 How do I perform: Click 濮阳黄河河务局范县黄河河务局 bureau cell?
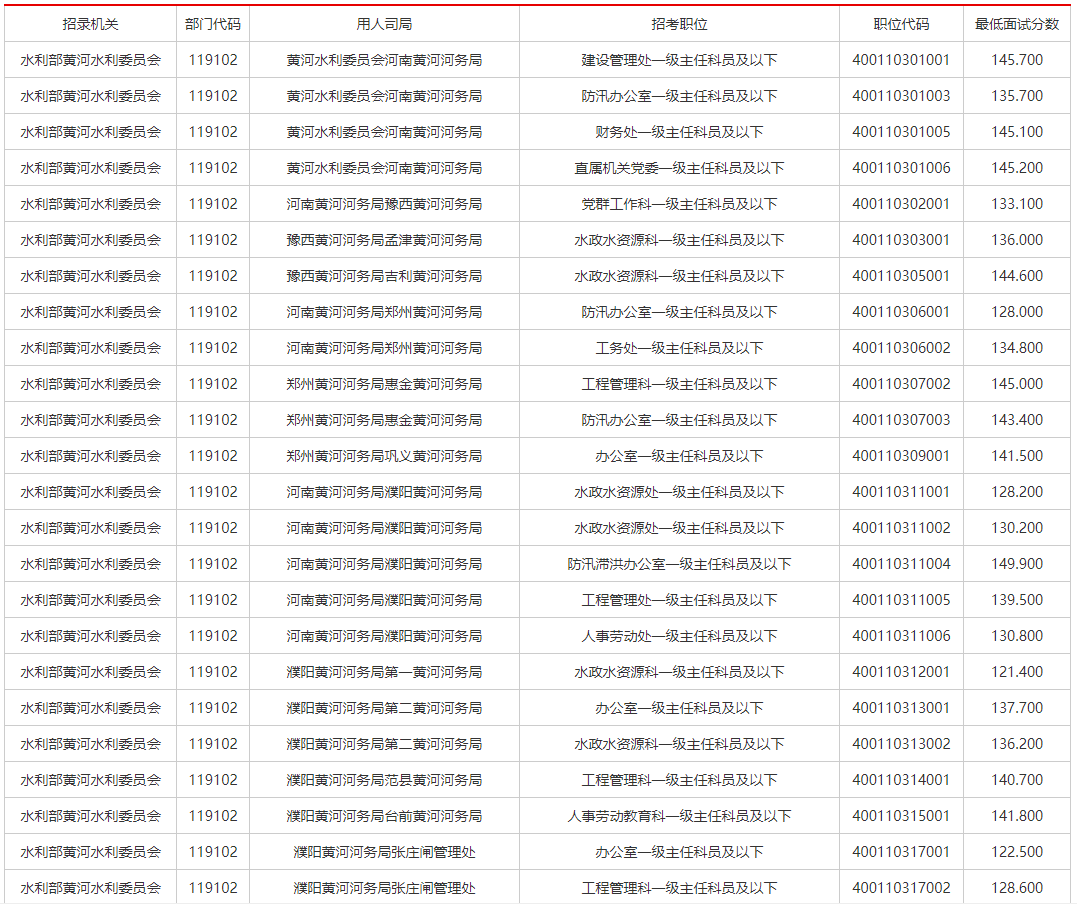[x=384, y=780]
